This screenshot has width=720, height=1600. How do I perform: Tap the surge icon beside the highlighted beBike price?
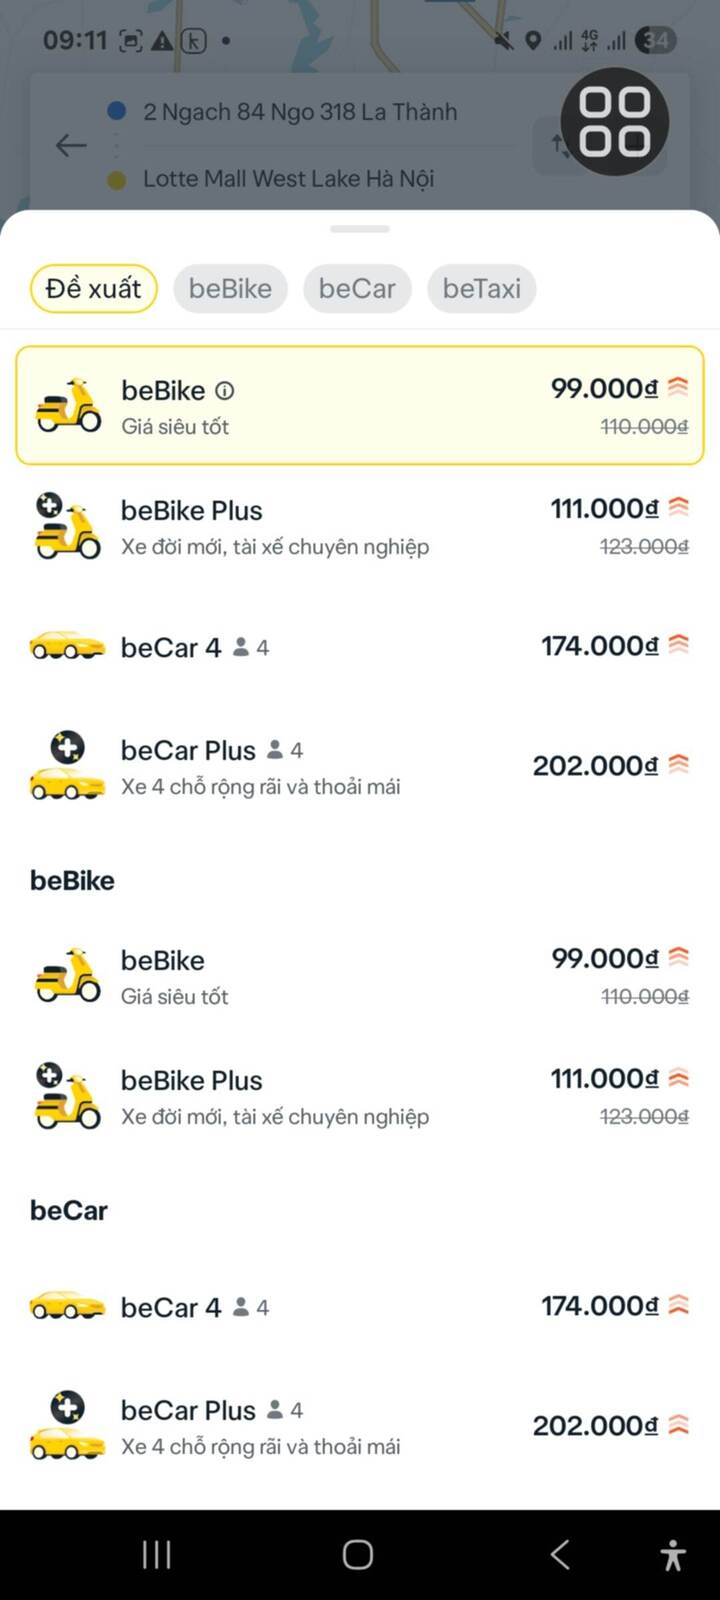678,387
